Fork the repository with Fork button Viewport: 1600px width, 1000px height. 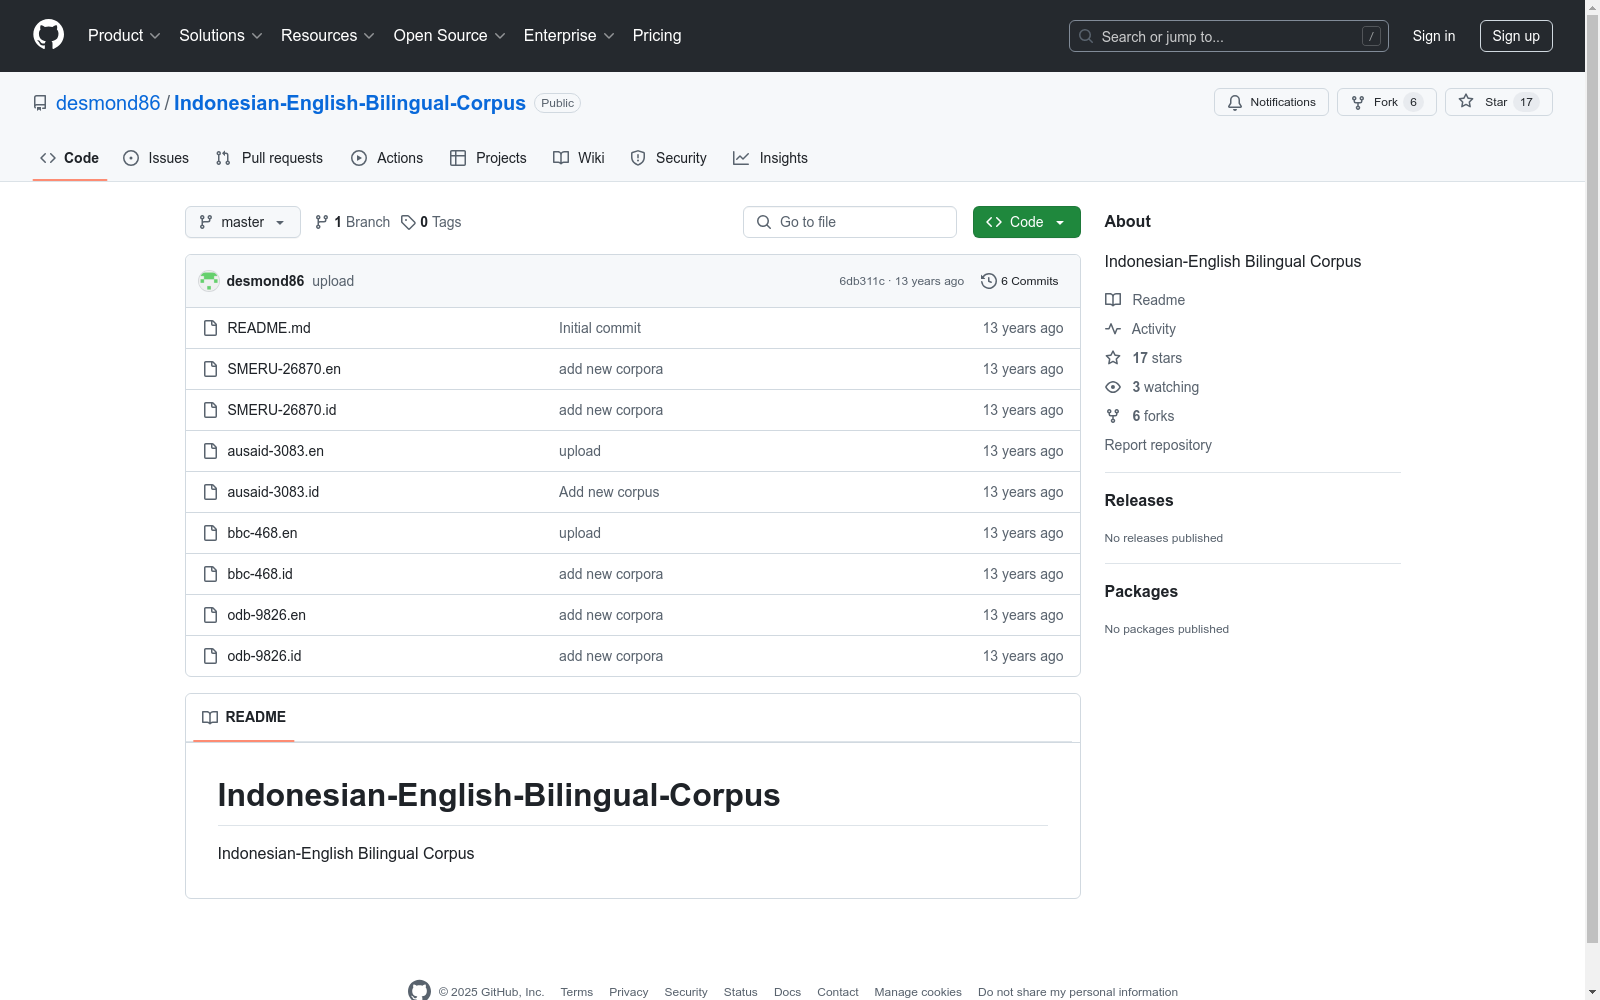click(x=1386, y=102)
